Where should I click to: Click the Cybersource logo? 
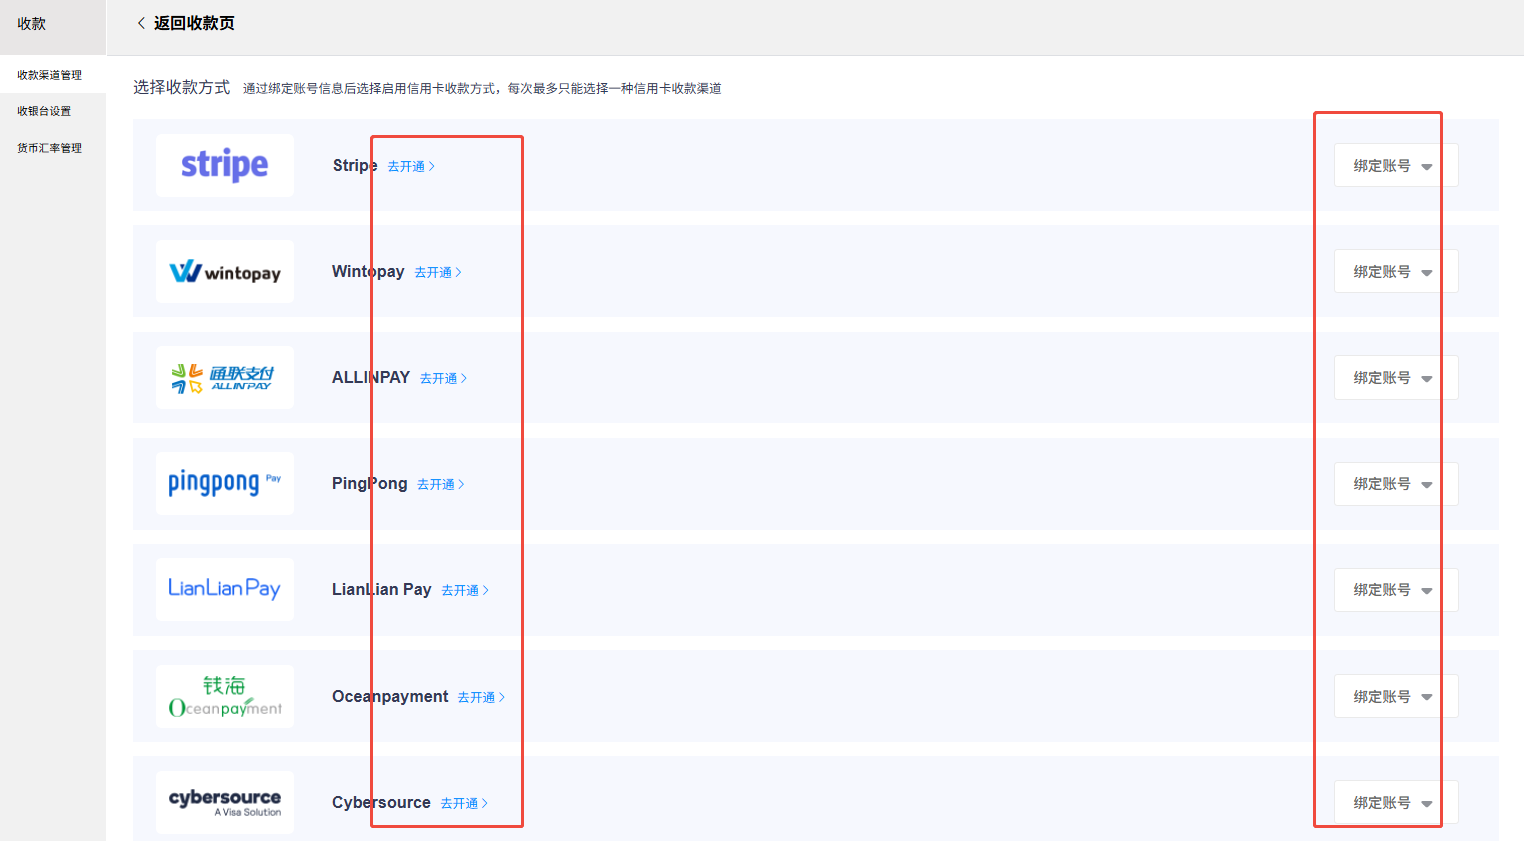(225, 802)
